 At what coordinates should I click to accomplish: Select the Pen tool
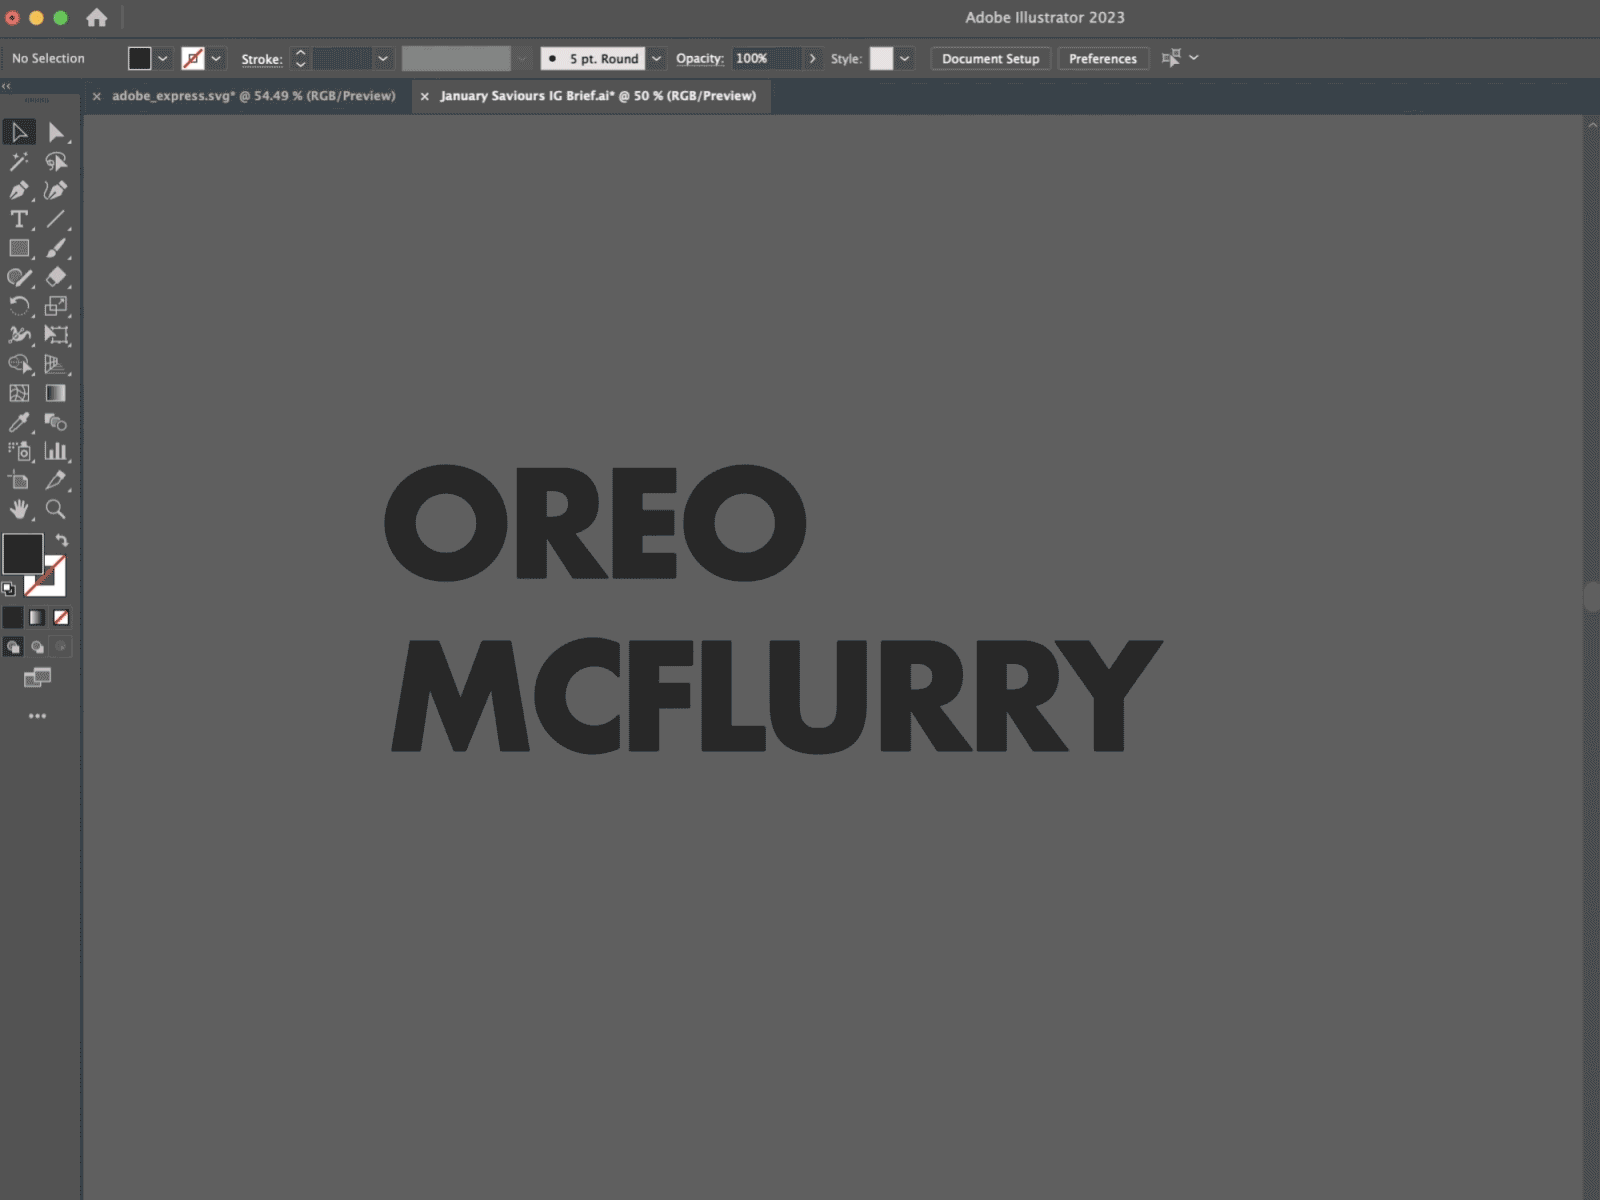click(x=19, y=190)
